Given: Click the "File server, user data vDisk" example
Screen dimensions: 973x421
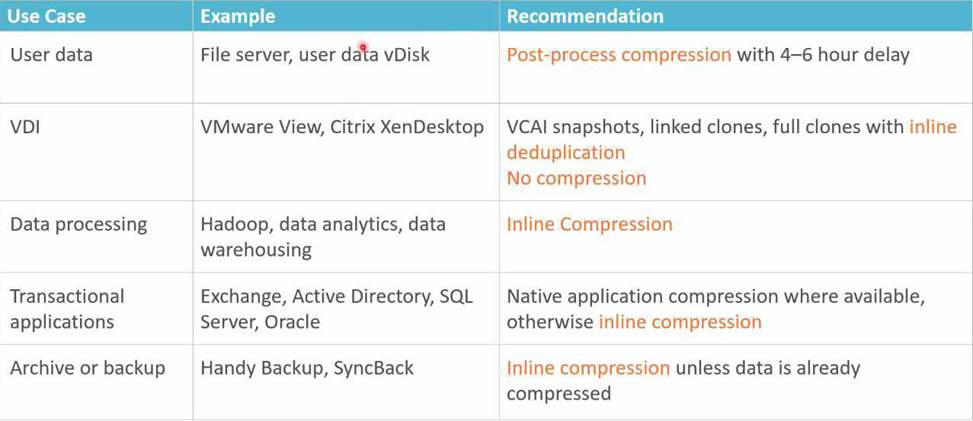Looking at the screenshot, I should point(315,55).
